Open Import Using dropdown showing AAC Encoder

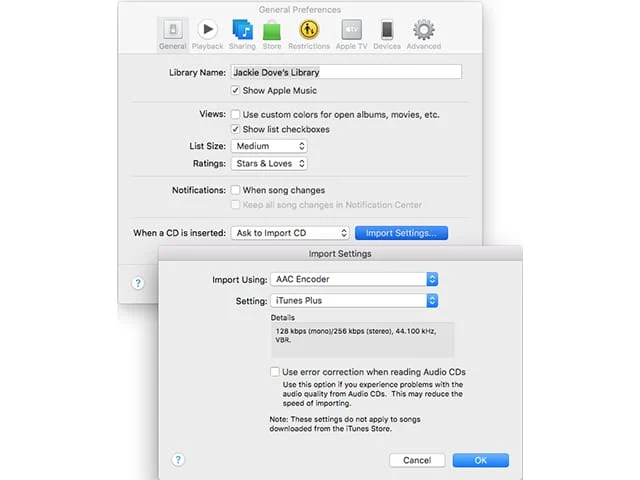tap(354, 279)
